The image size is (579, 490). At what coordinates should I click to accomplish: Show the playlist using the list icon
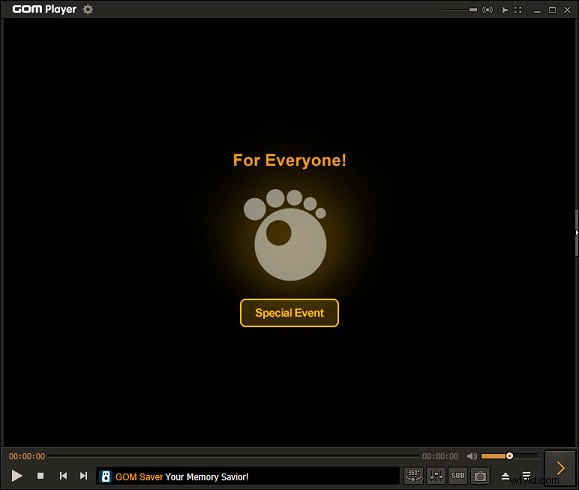[x=527, y=476]
